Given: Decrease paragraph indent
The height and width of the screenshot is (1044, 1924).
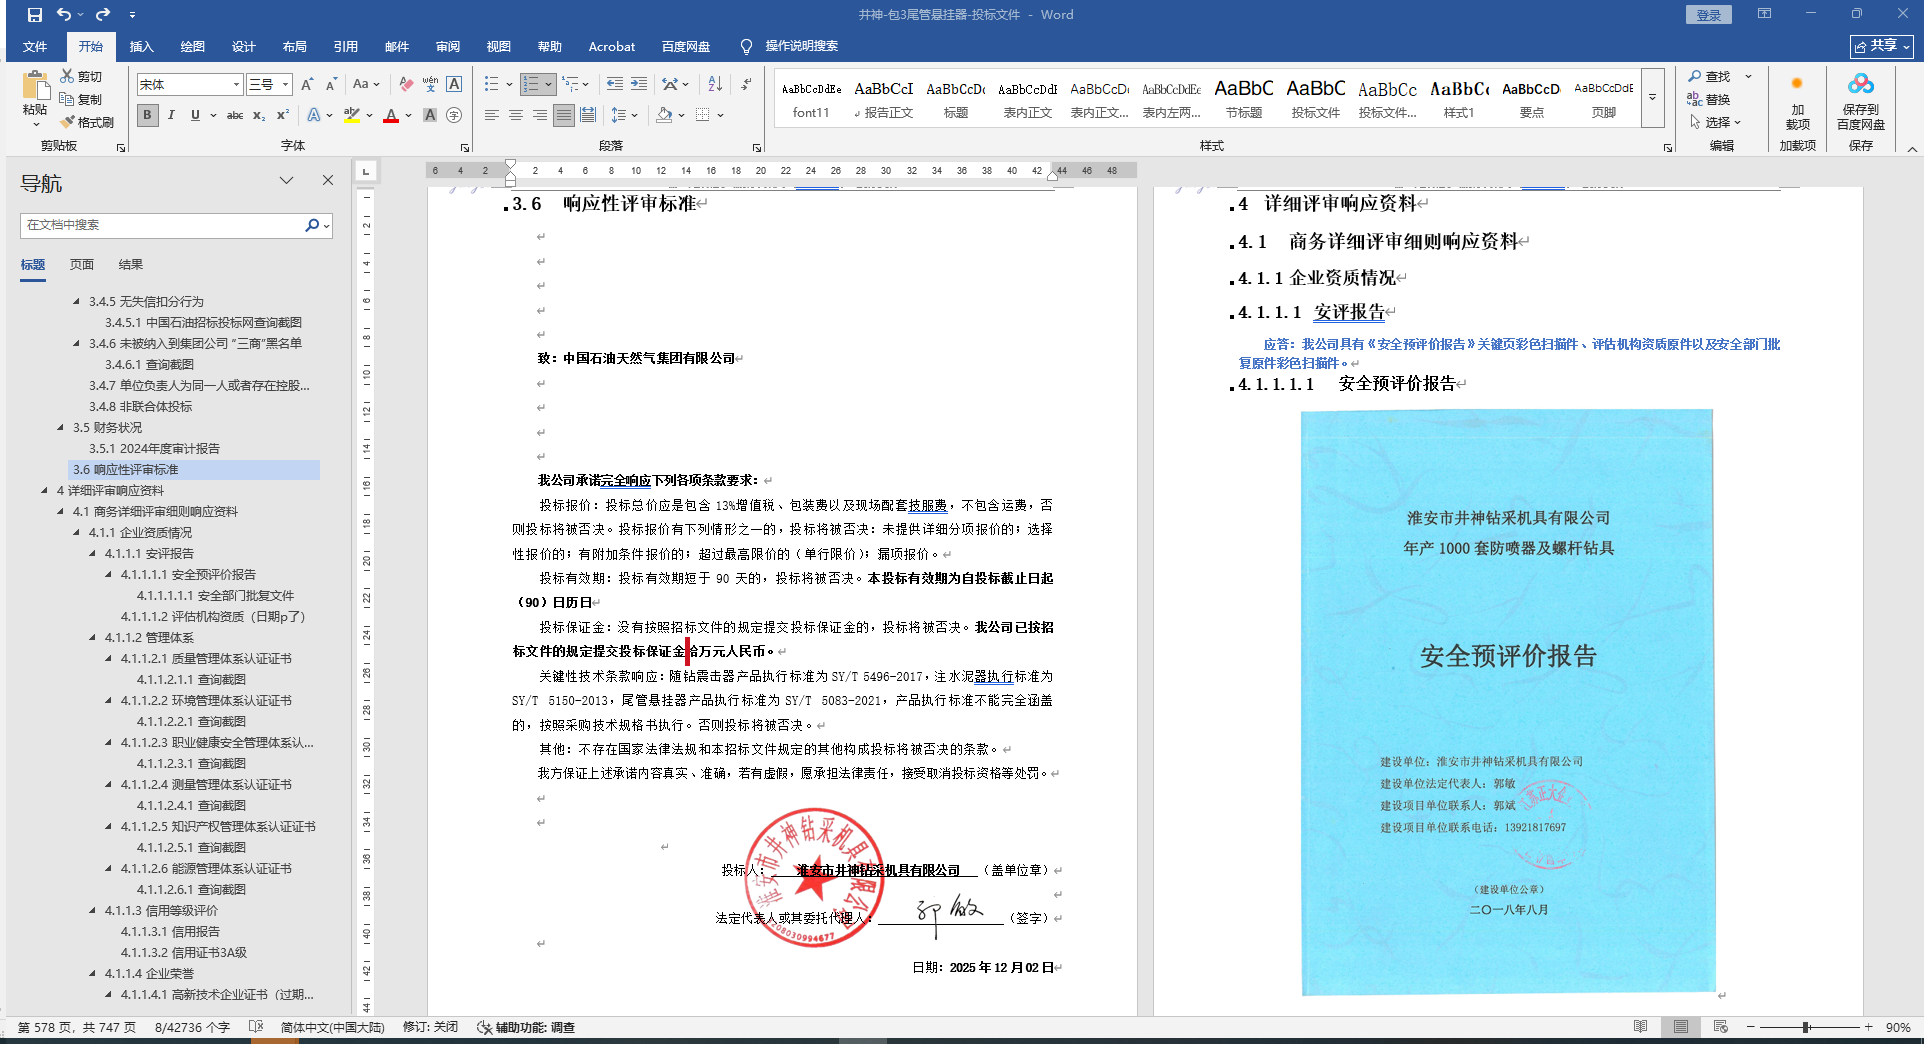Looking at the screenshot, I should (614, 84).
